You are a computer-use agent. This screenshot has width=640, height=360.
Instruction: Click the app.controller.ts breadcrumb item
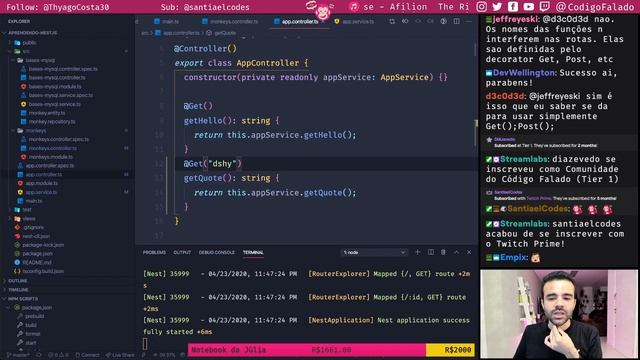pos(178,33)
